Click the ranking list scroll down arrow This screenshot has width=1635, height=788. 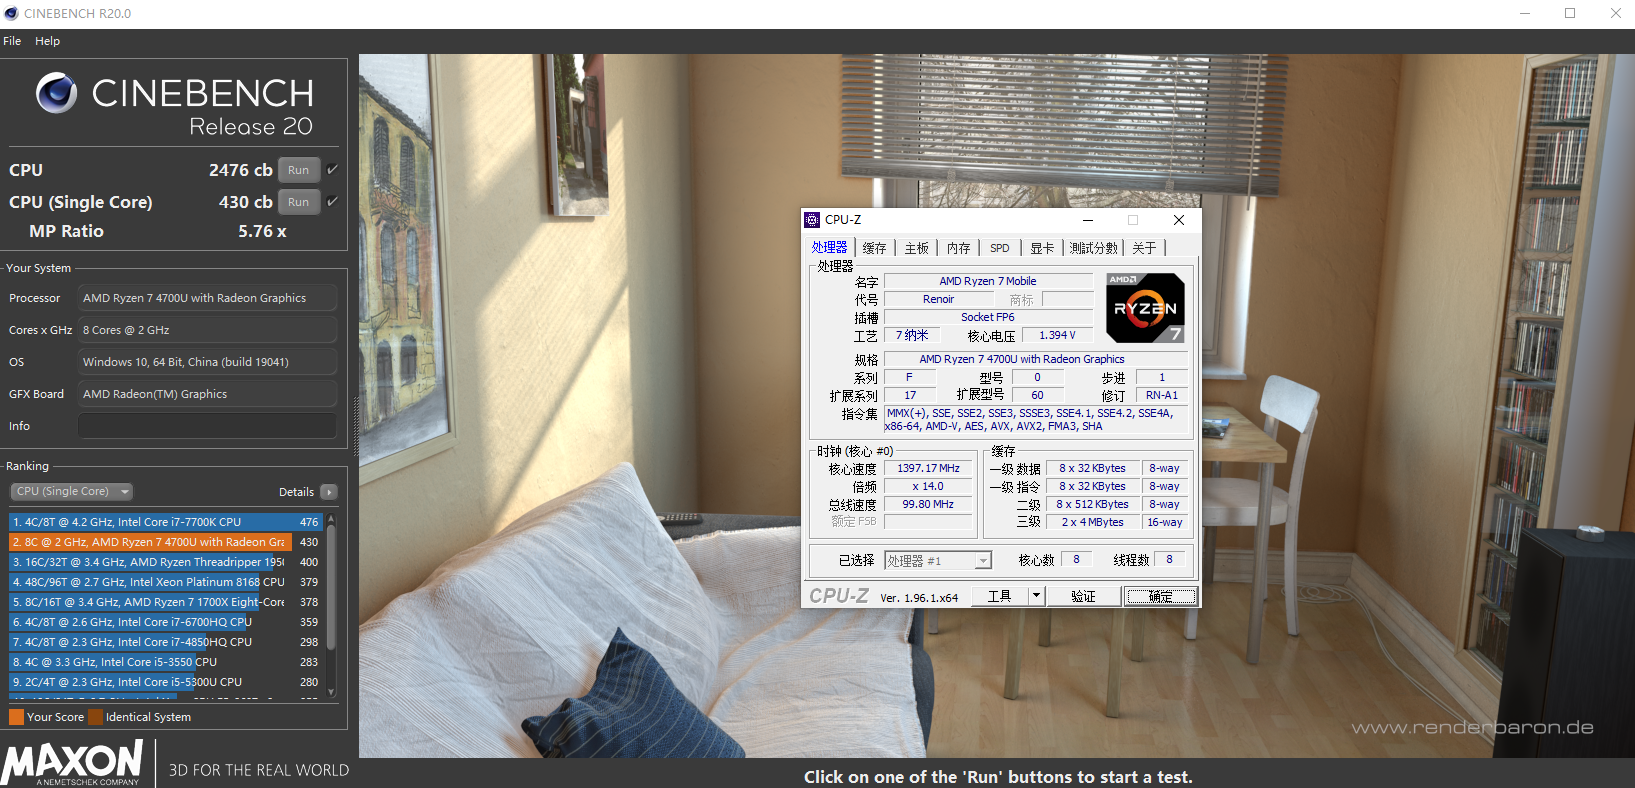point(331,691)
